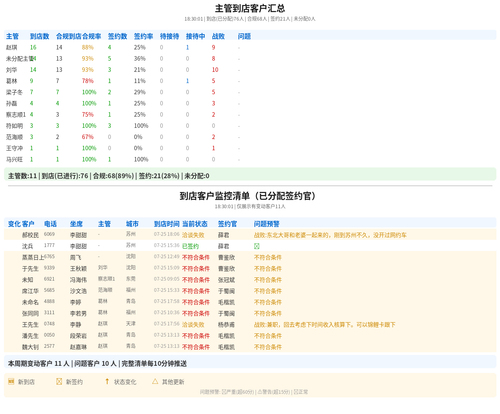Click the 29% signing rate cell
The height and width of the screenshot is (414, 500).
(x=140, y=92)
